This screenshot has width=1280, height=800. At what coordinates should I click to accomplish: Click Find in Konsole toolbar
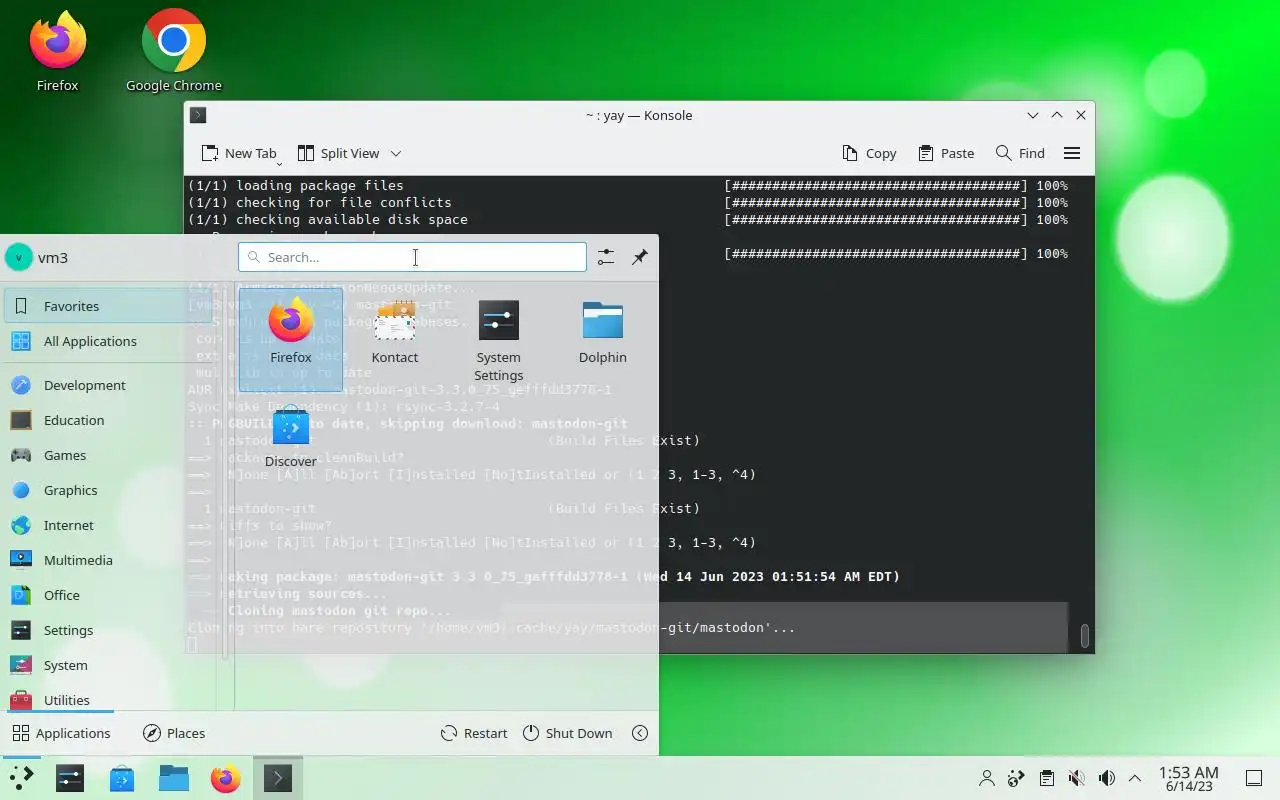[x=1020, y=153]
